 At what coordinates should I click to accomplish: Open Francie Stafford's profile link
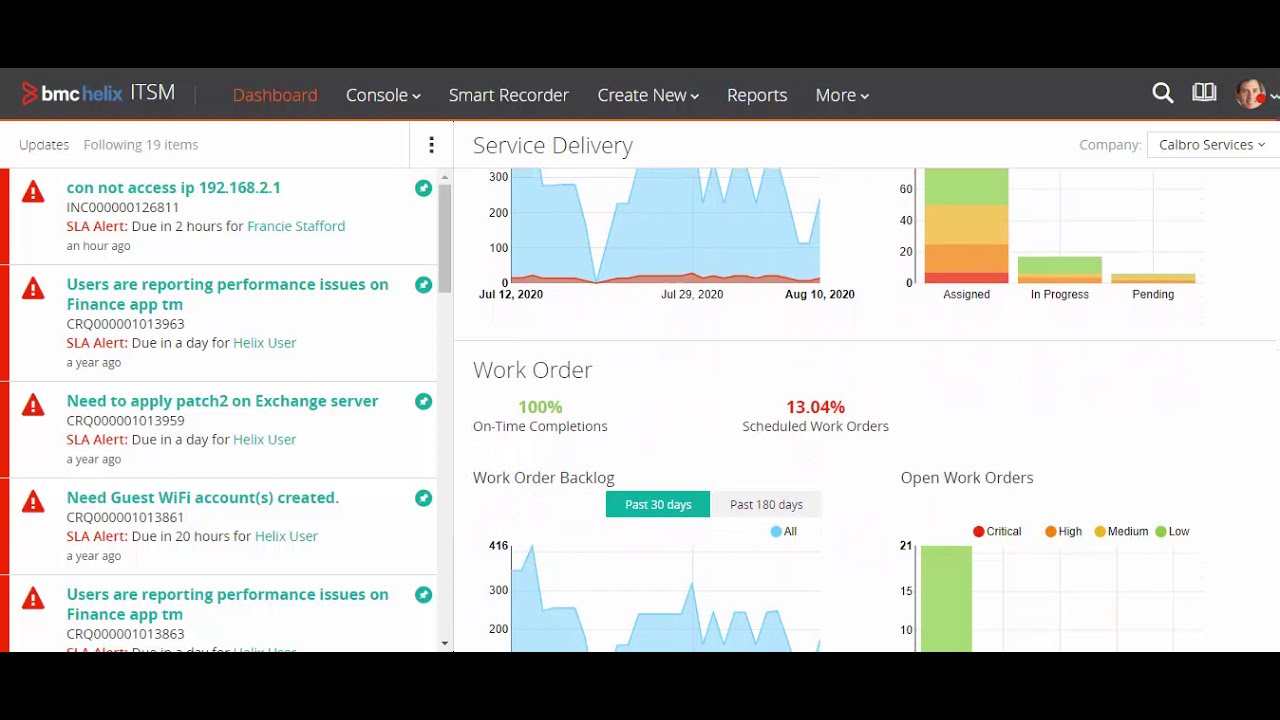click(296, 226)
